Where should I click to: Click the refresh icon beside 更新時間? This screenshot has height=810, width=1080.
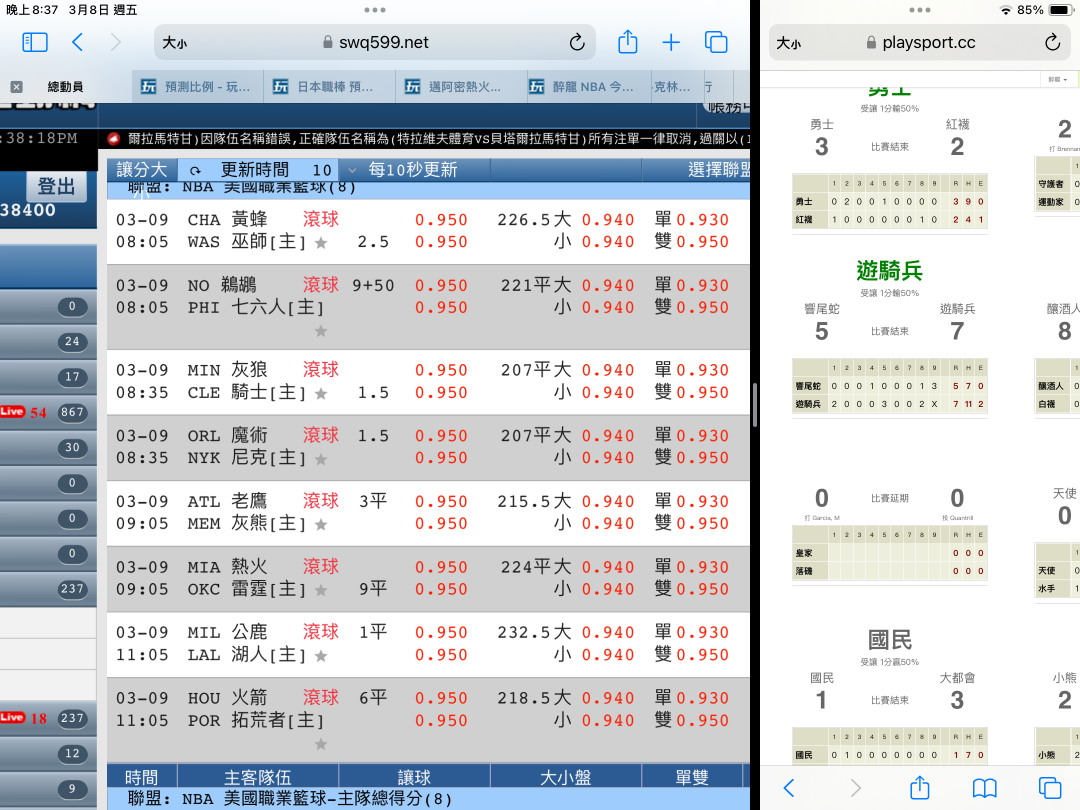click(x=196, y=170)
